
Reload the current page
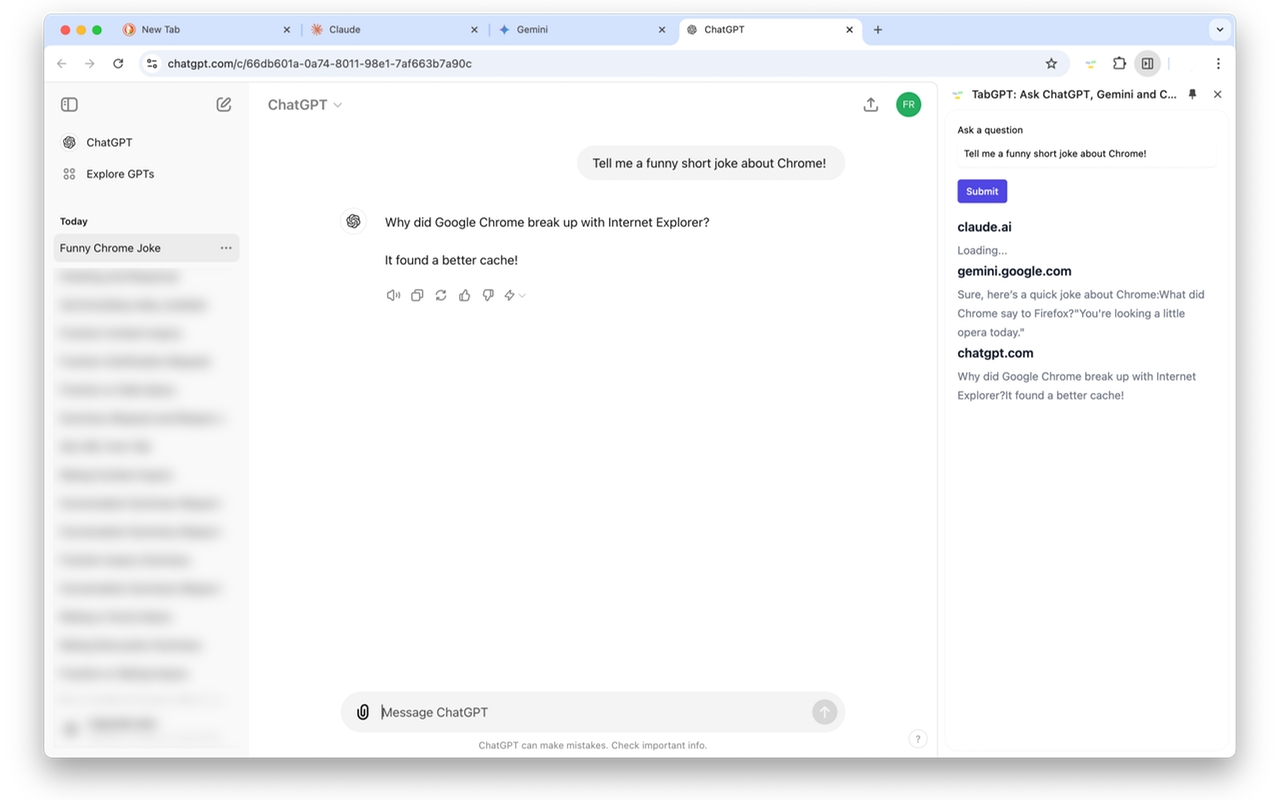[118, 63]
